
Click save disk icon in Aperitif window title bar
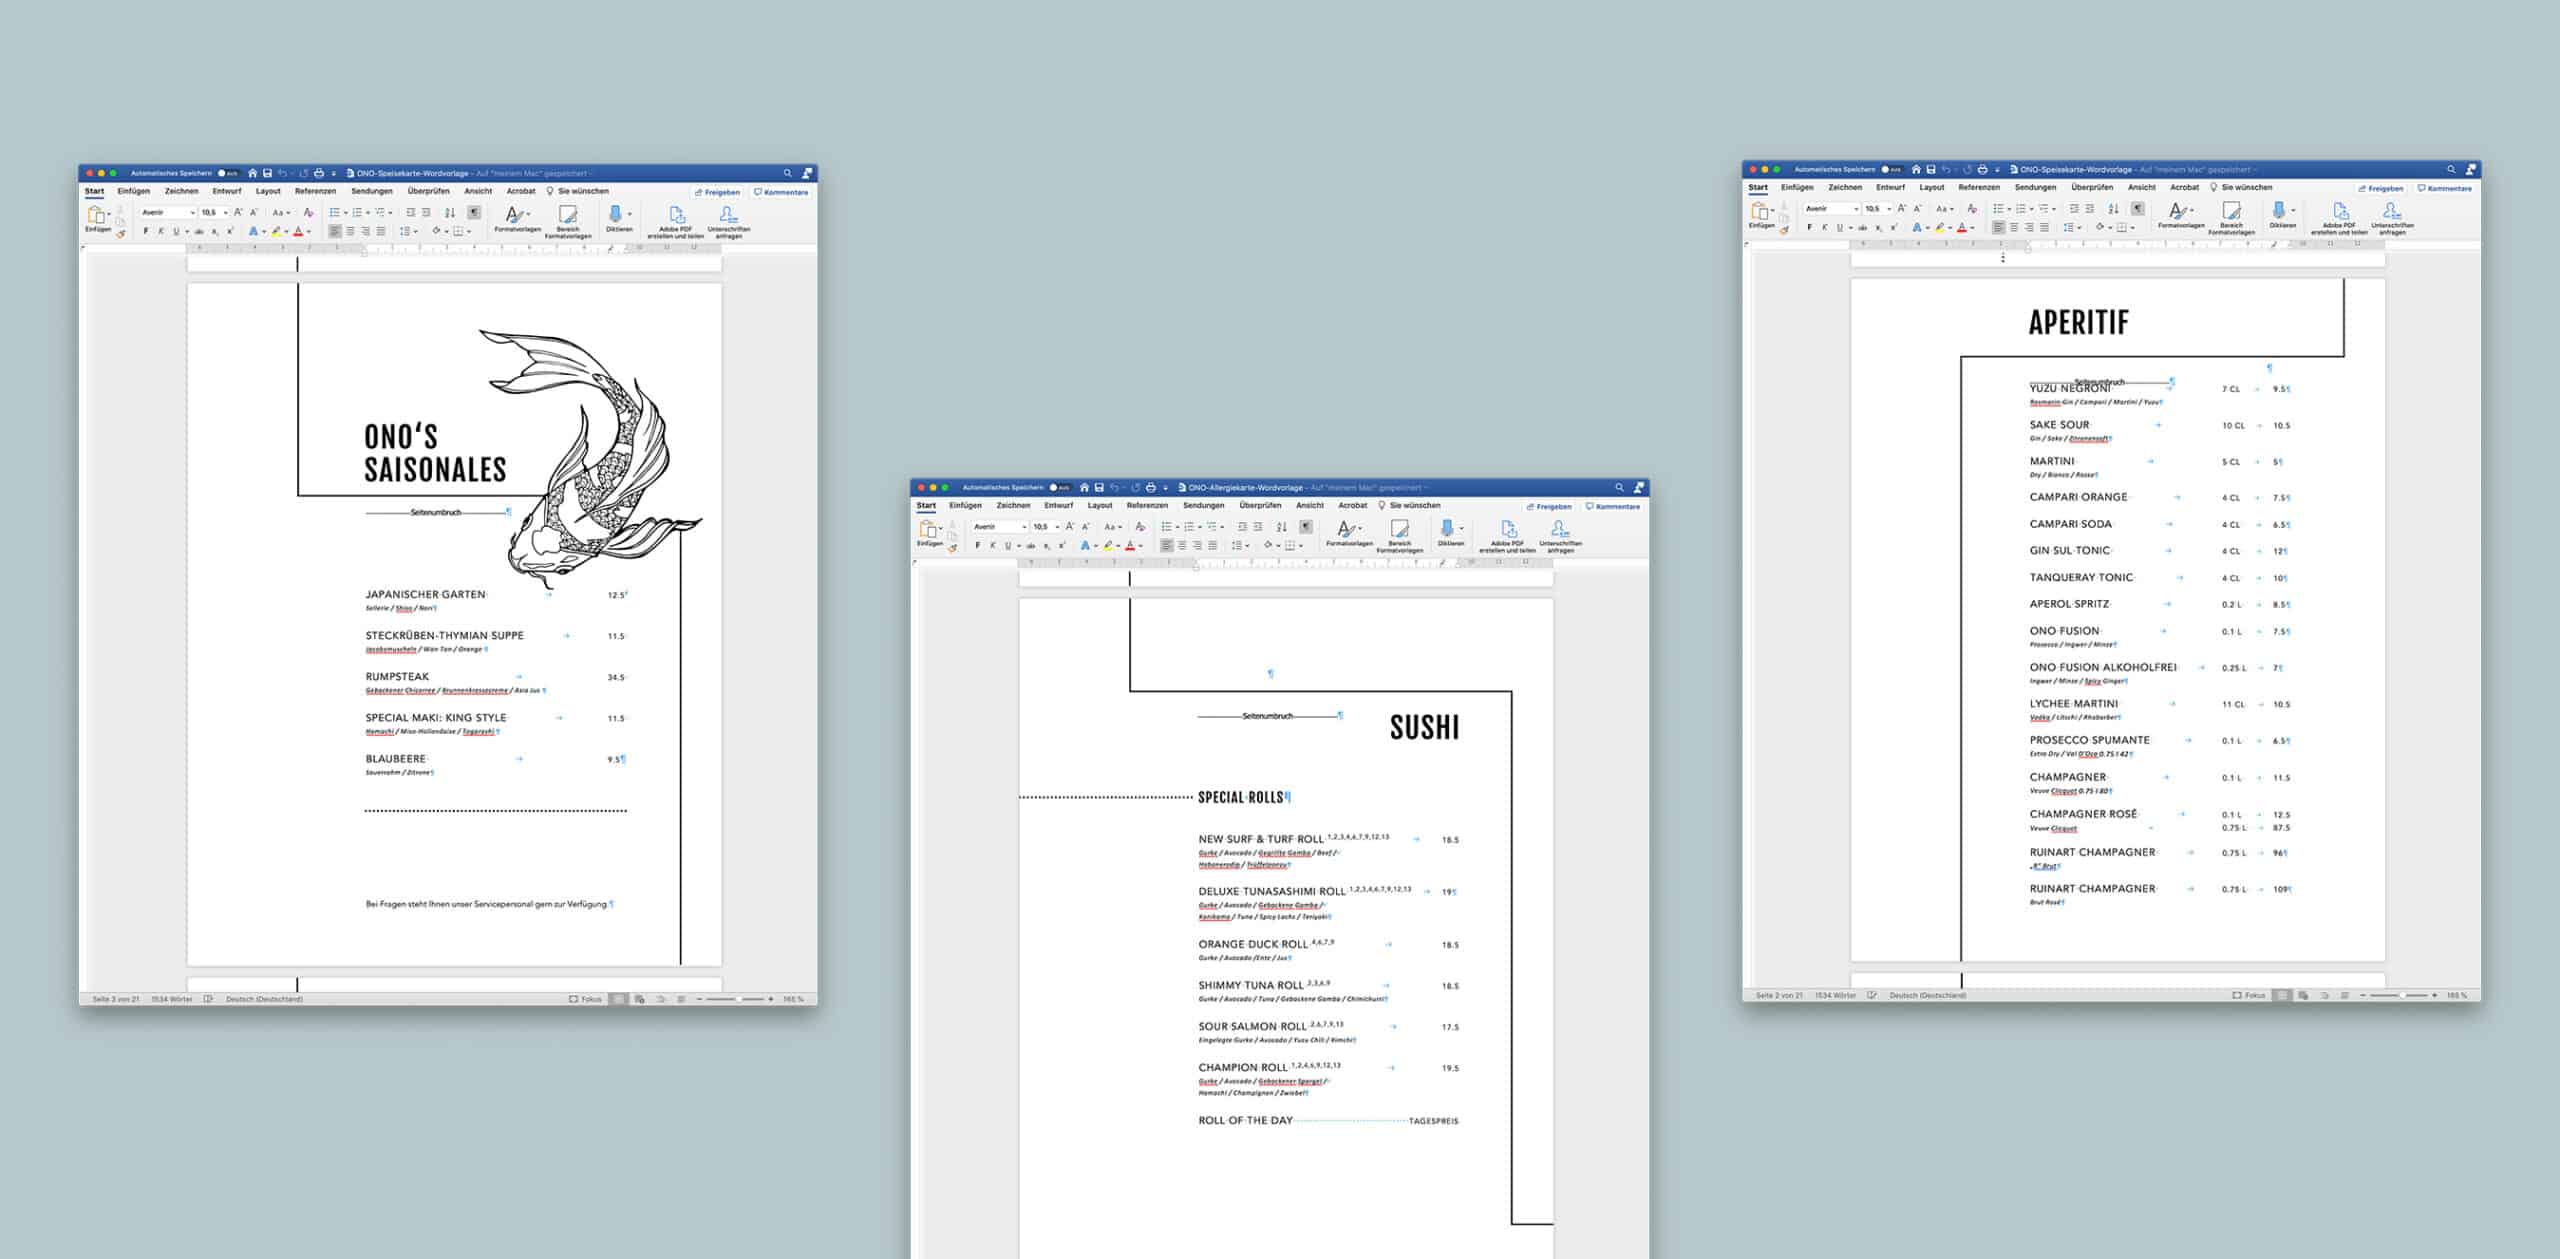(x=1931, y=170)
